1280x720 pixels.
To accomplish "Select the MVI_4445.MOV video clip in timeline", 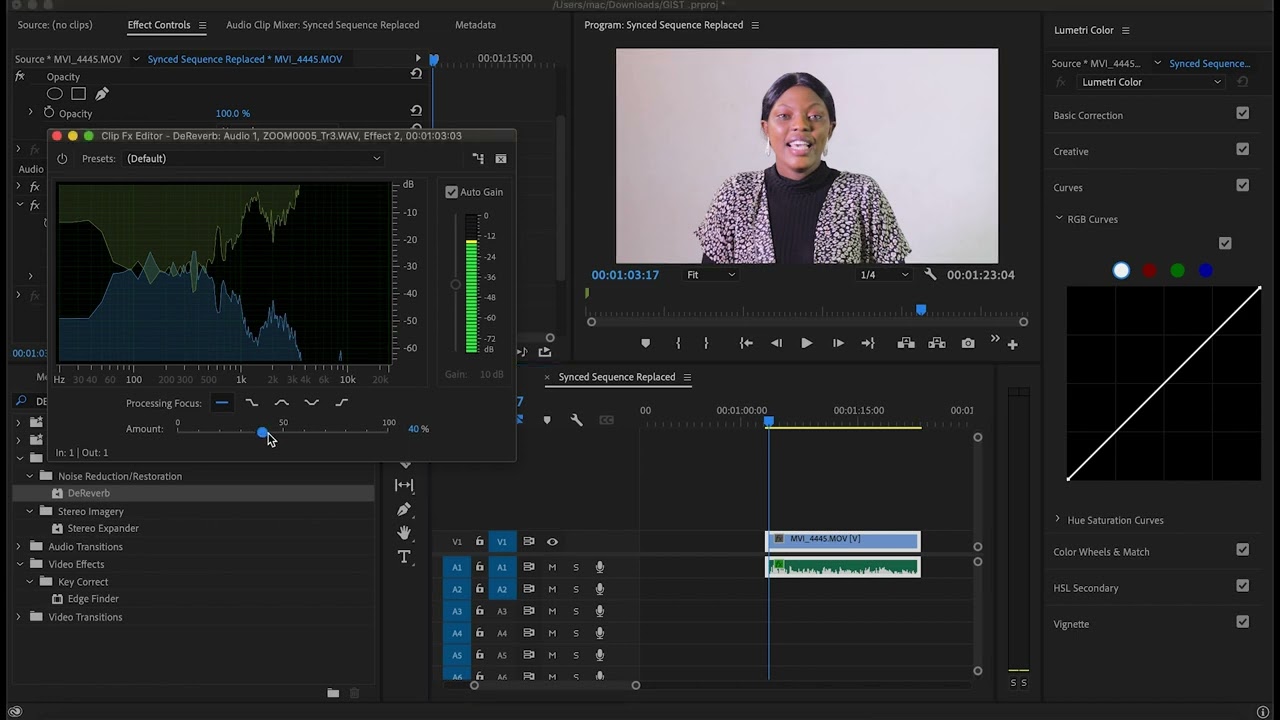I will (842, 541).
